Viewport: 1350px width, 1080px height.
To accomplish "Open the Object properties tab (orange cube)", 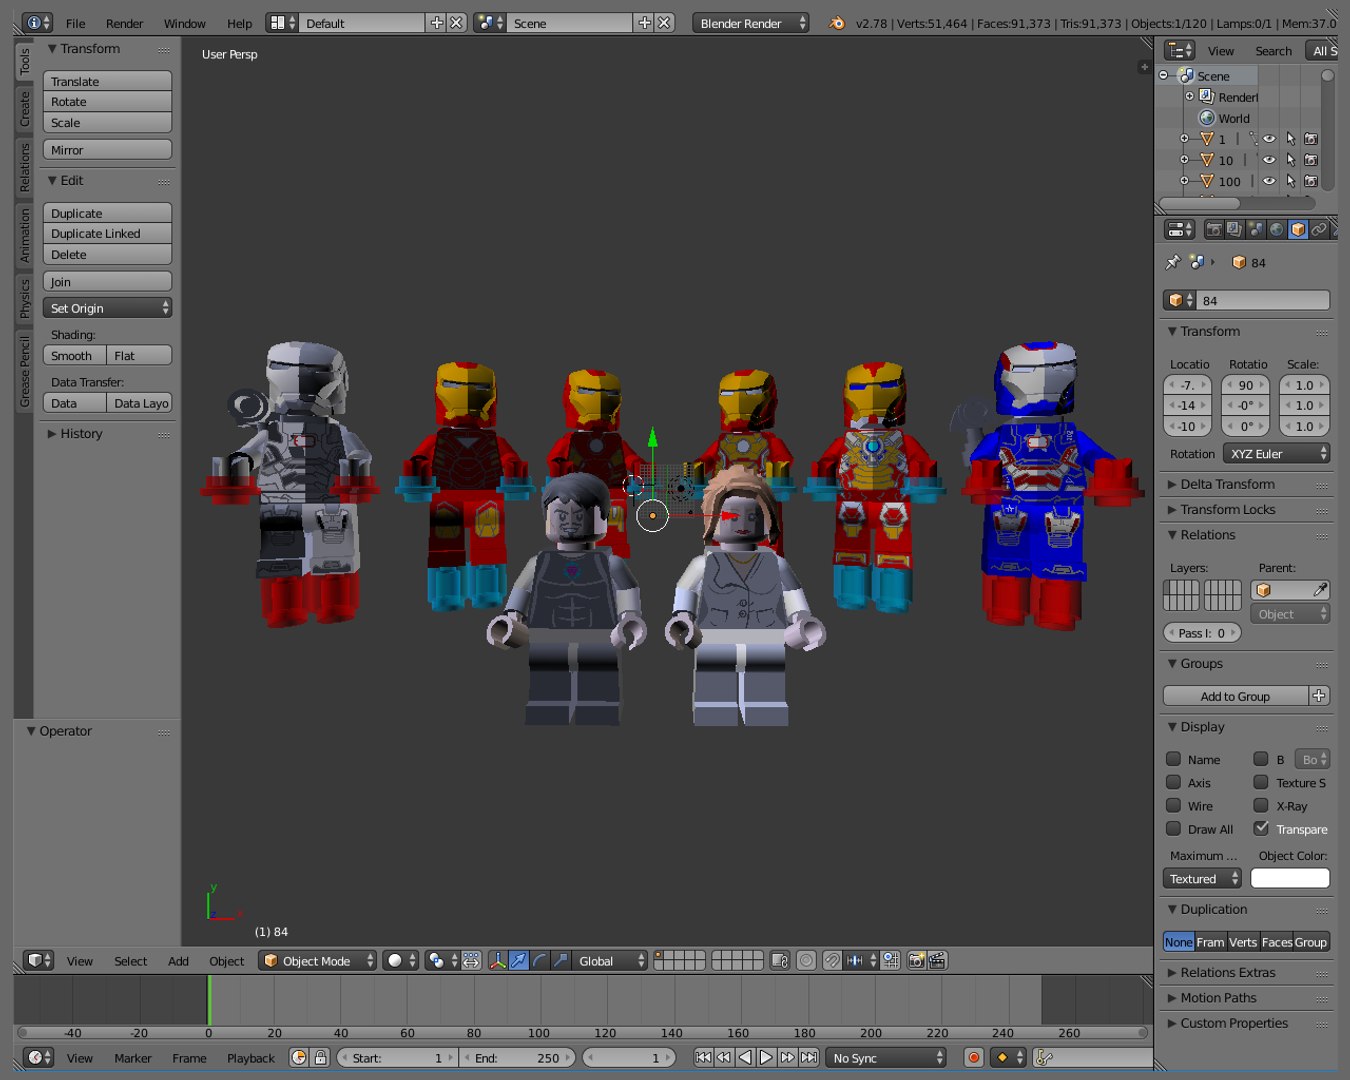I will (1298, 230).
